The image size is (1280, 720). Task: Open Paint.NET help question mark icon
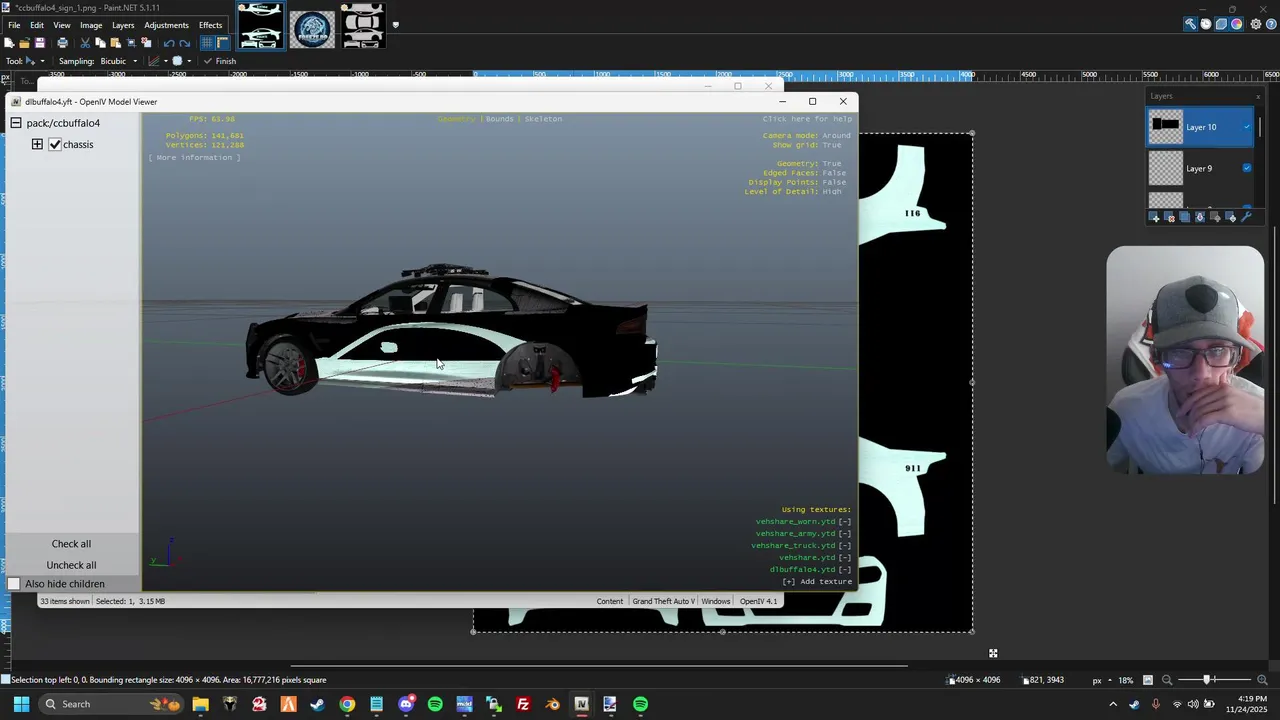tap(1270, 24)
